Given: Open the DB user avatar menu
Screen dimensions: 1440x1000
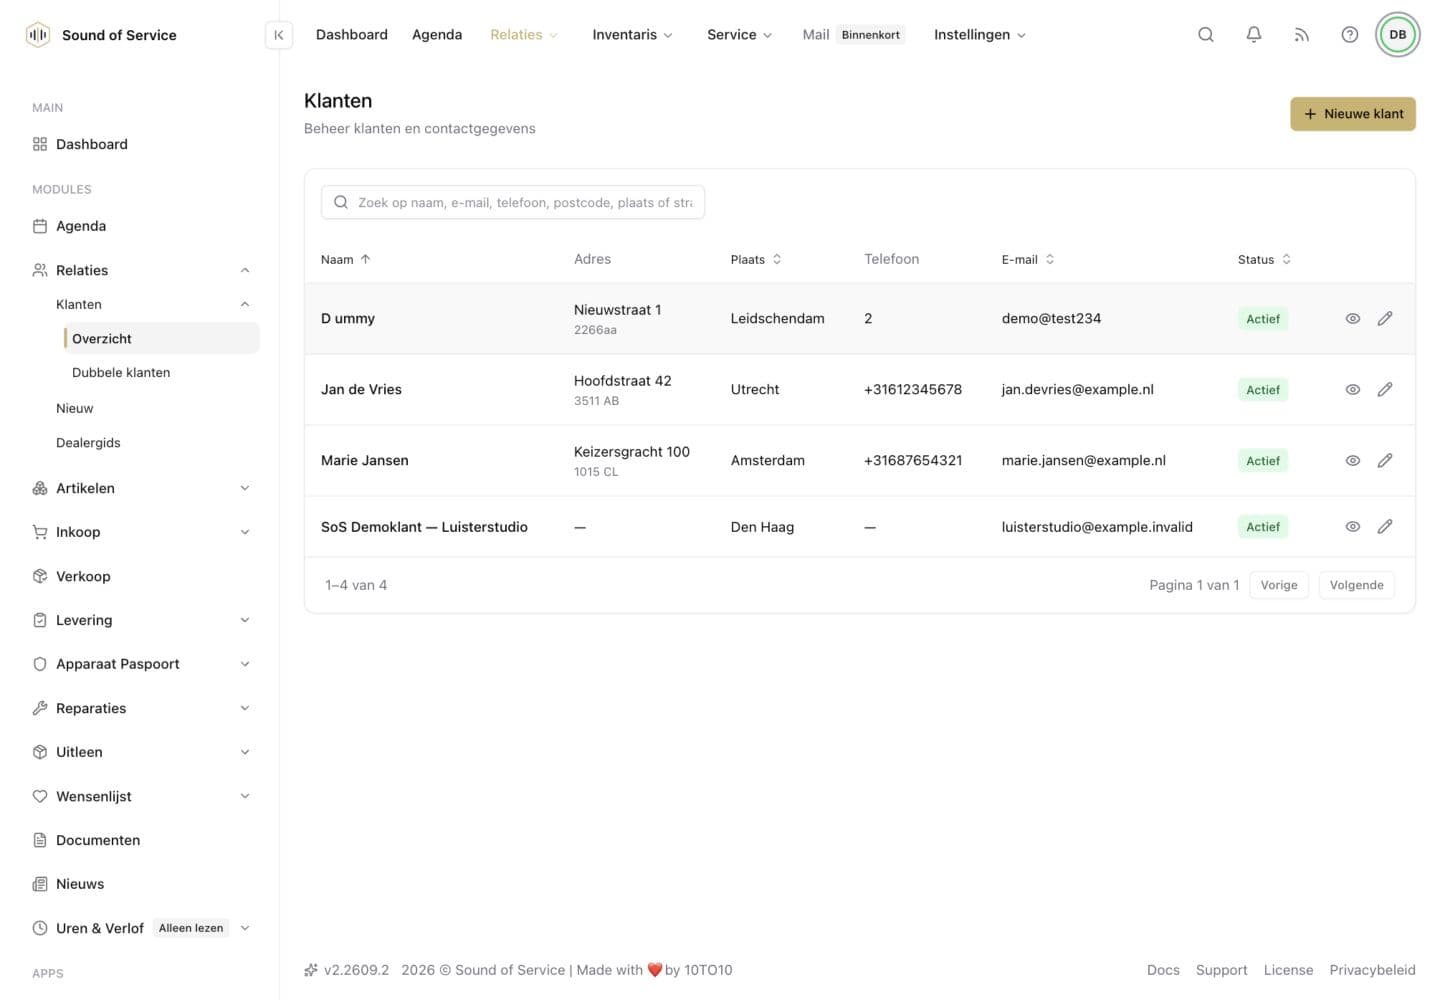Looking at the screenshot, I should pos(1398,35).
